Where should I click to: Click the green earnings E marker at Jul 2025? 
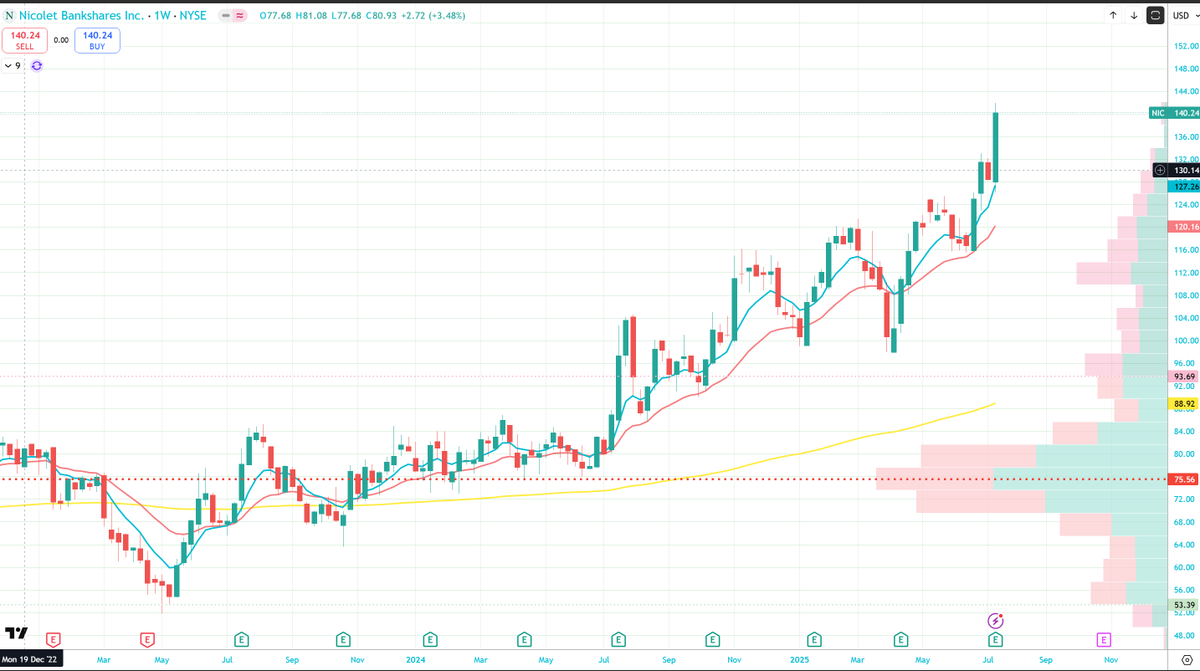pos(995,638)
